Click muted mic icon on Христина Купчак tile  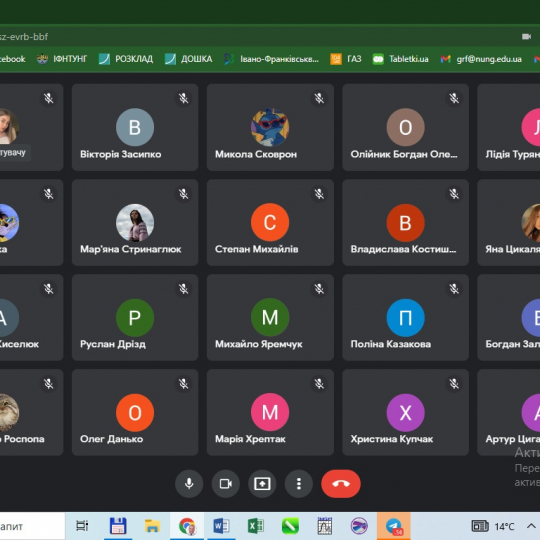pyautogui.click(x=454, y=384)
